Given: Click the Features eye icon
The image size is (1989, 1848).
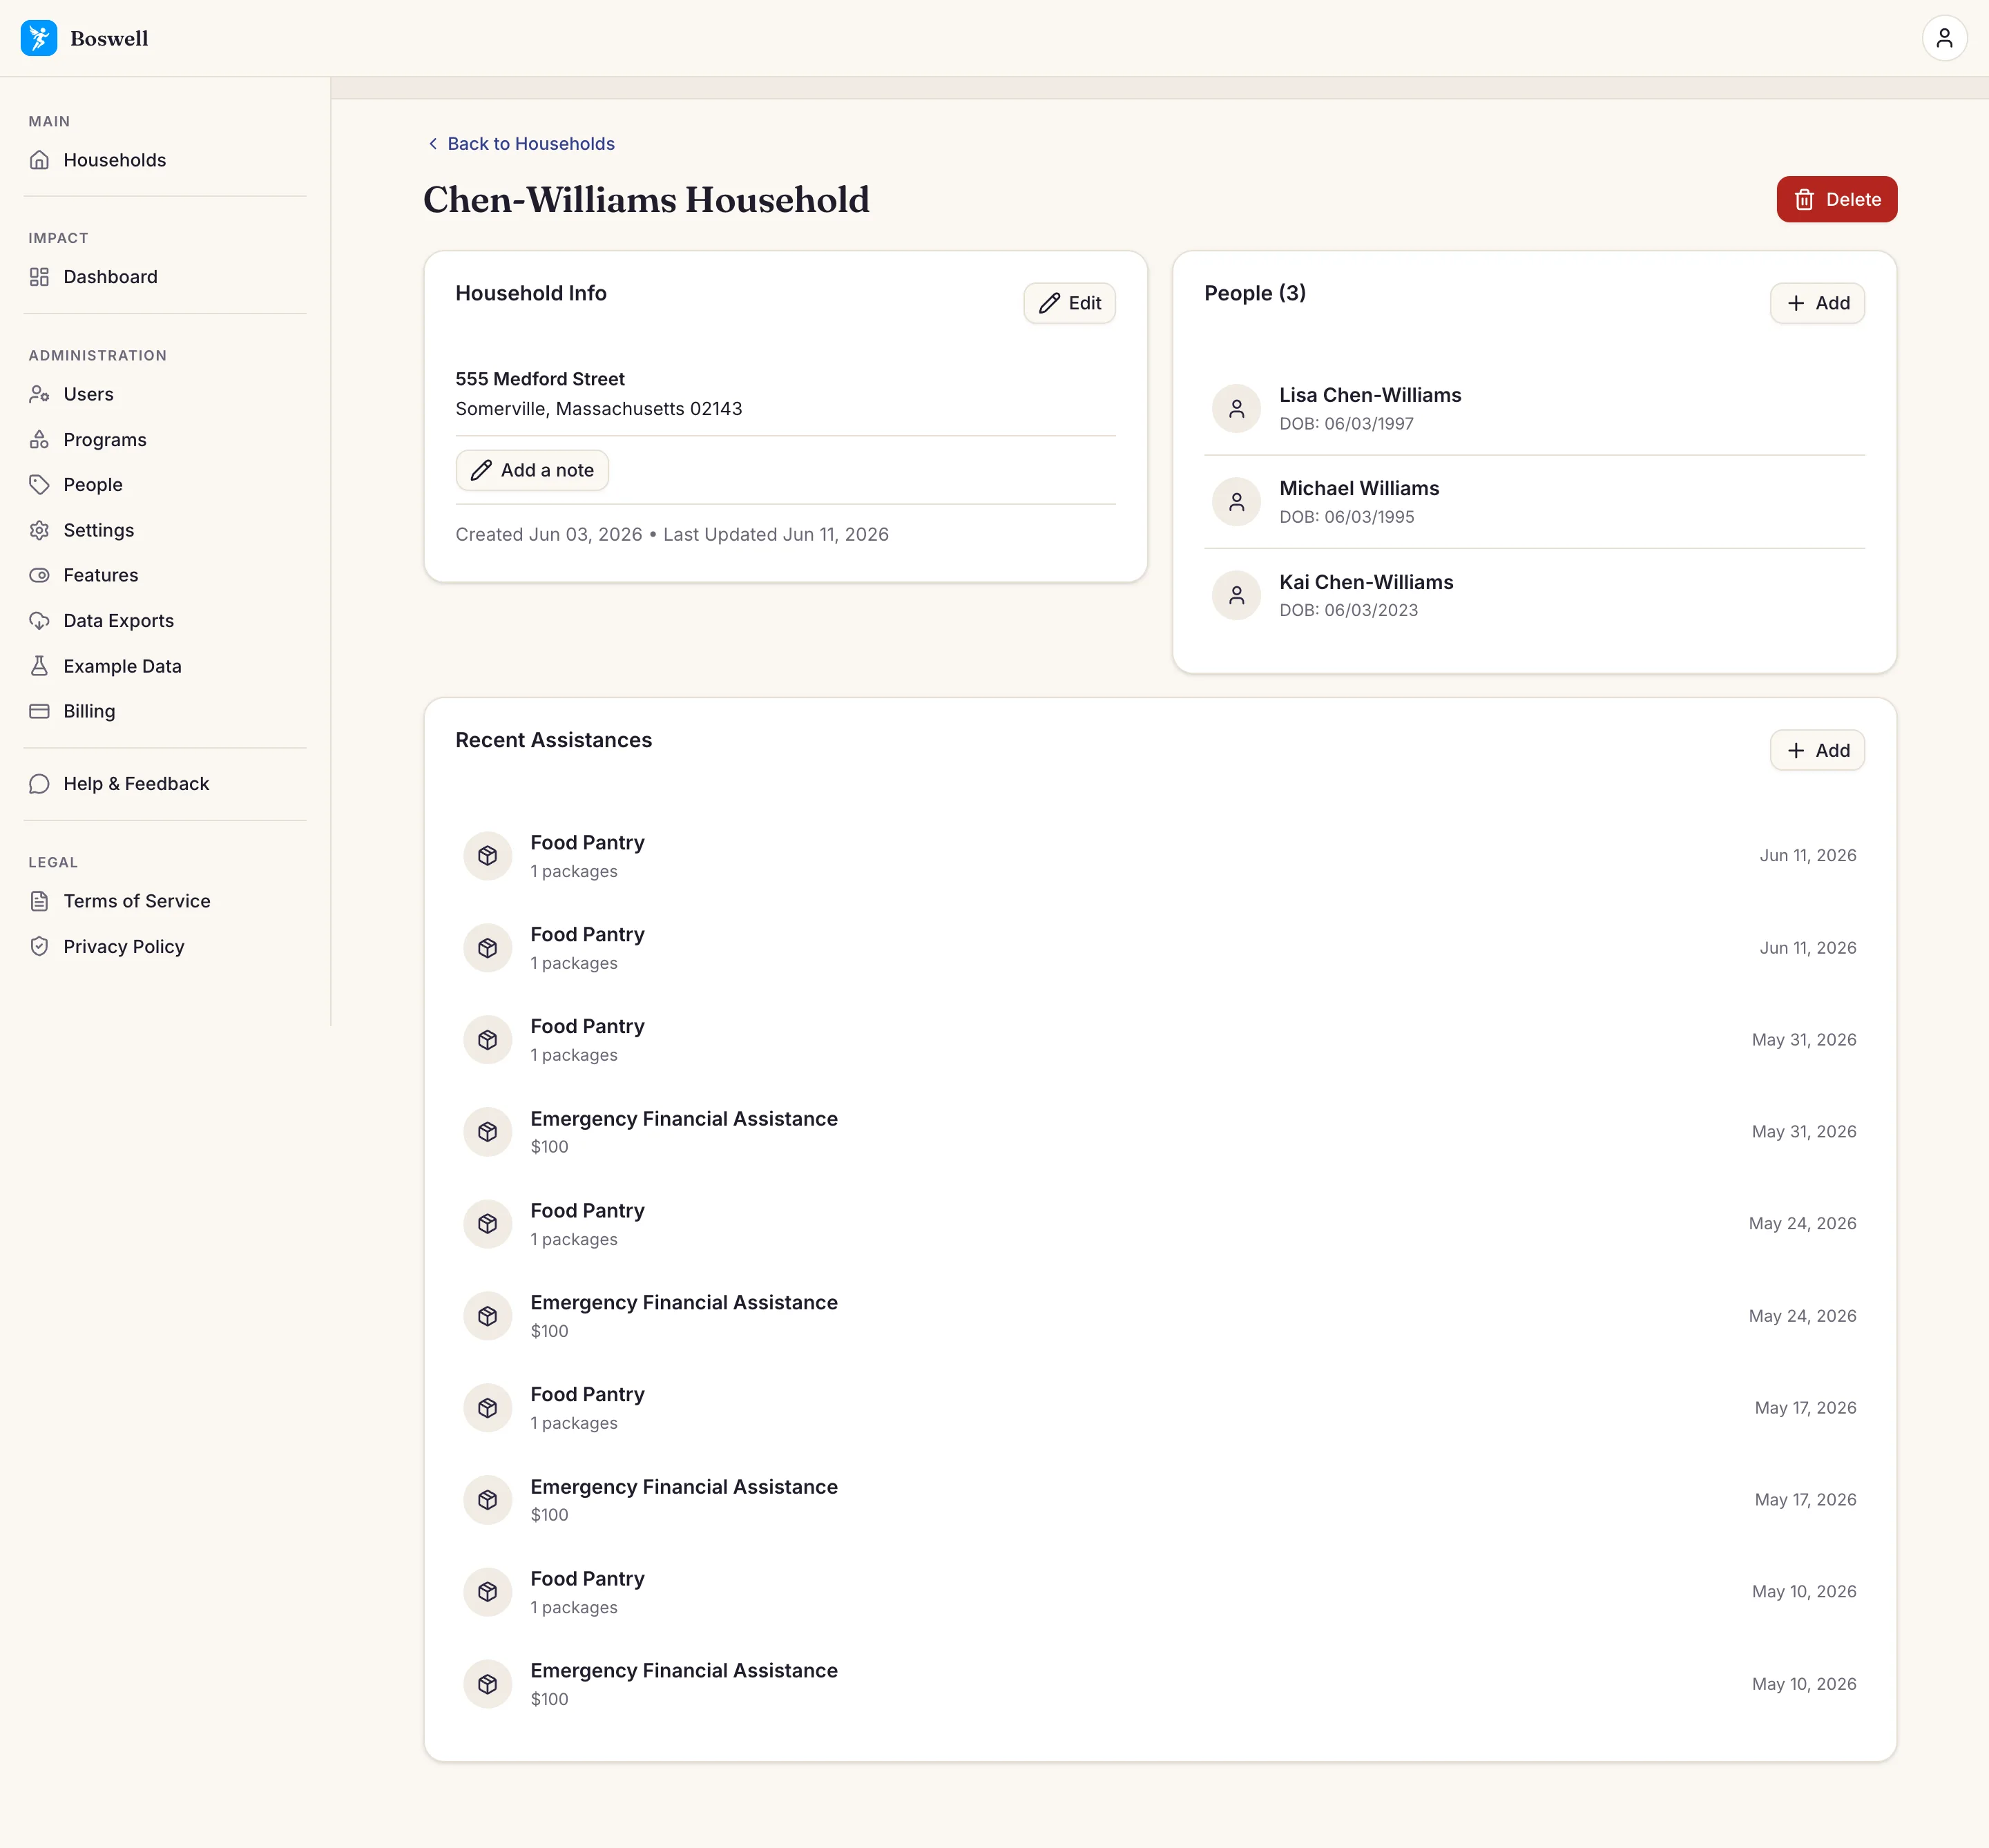Looking at the screenshot, I should click(x=39, y=575).
